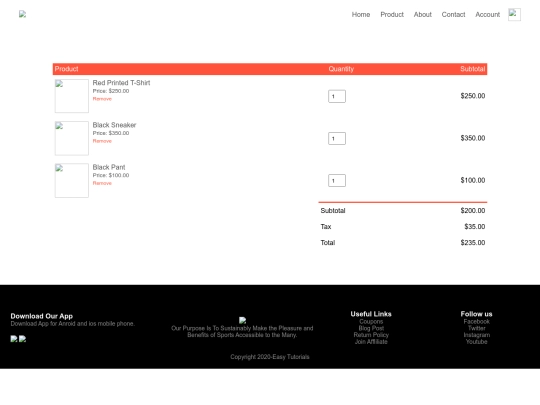540x405 pixels.
Task: Click the Follow us heading
Action: tap(476, 314)
